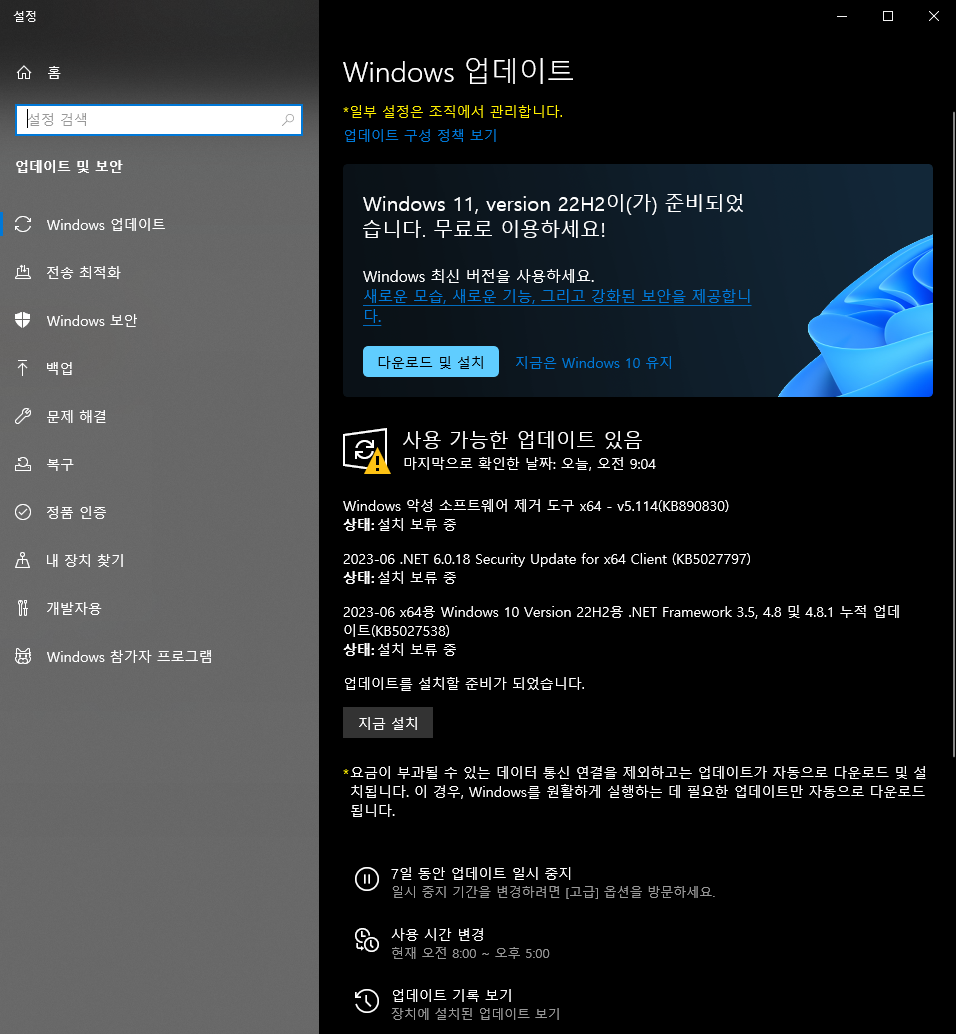This screenshot has height=1034, width=956.
Task: Click the 복구 recovery icon
Action: [23, 464]
